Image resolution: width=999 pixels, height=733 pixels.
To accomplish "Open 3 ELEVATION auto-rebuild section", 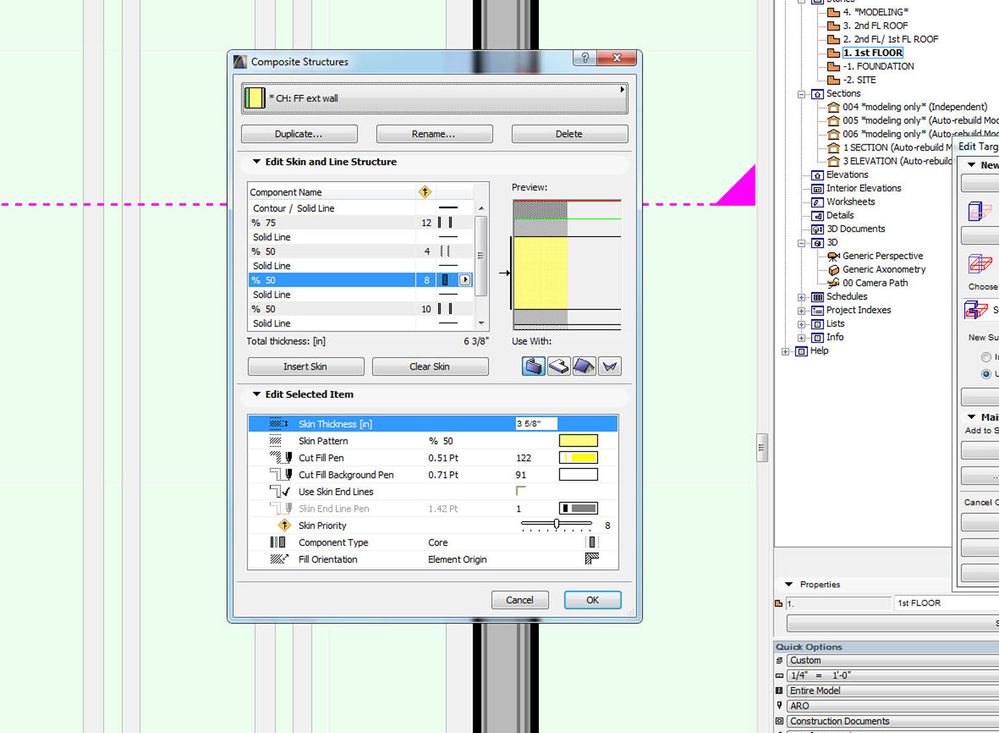I will (897, 161).
